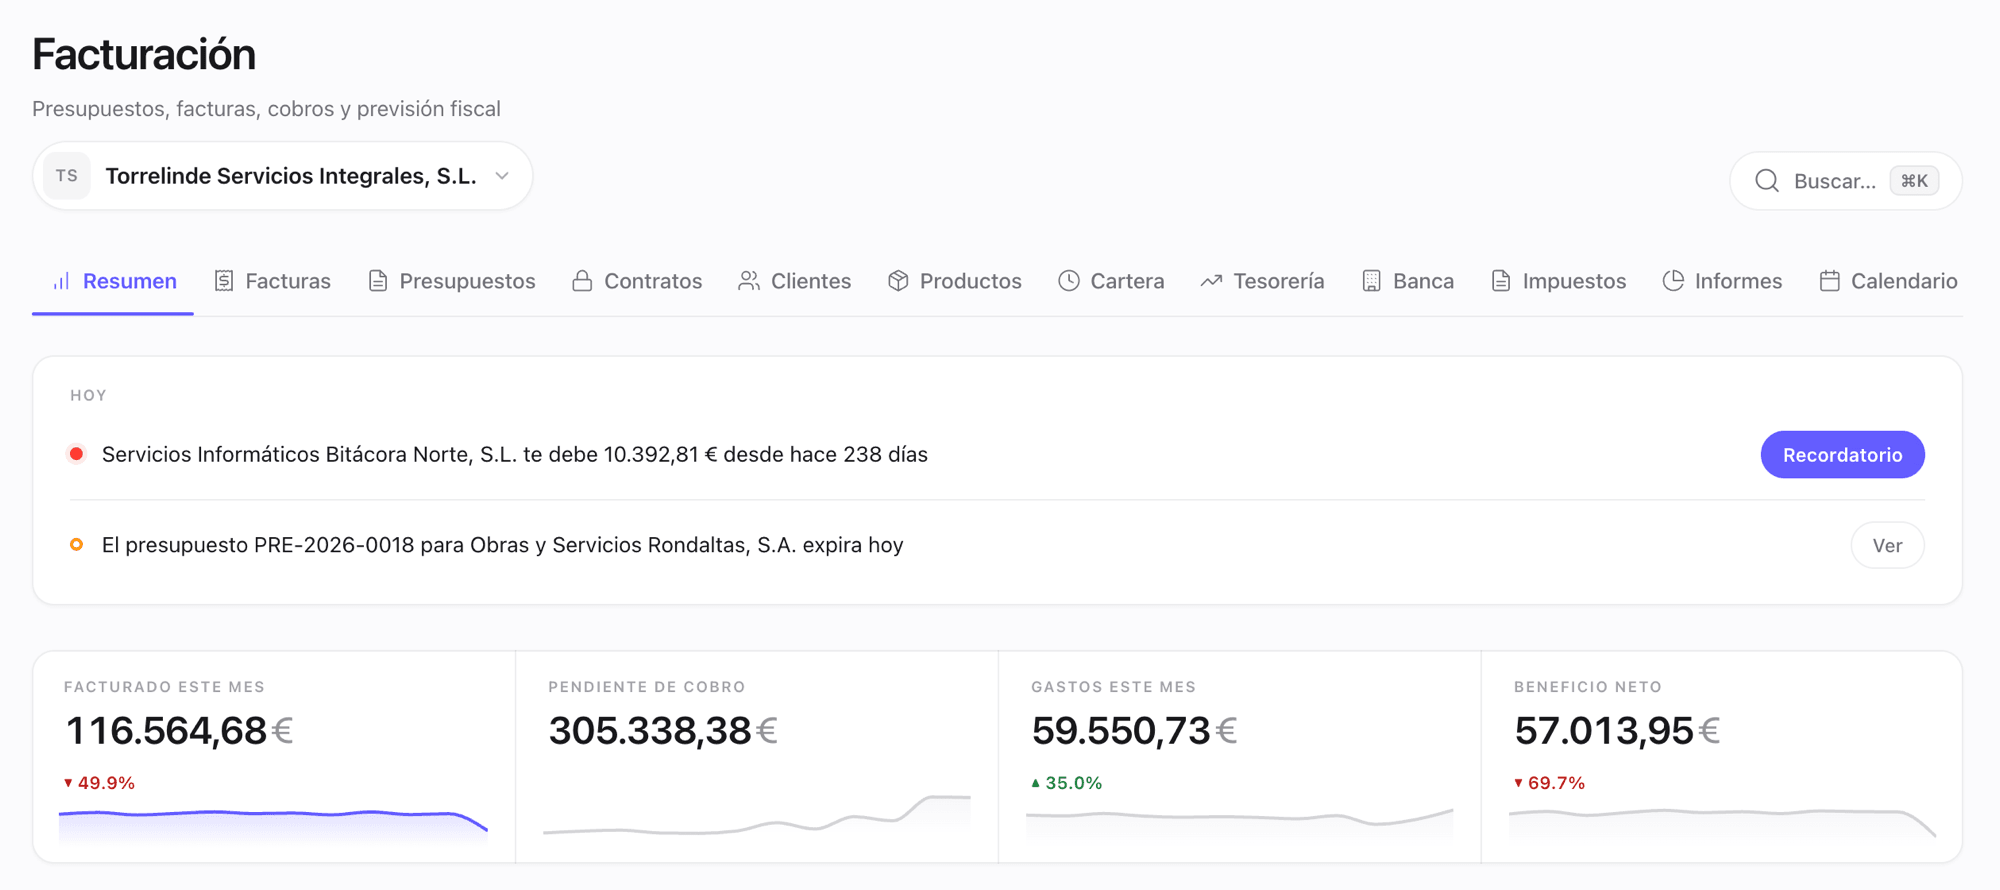Image resolution: width=2000 pixels, height=890 pixels.
Task: Click the Presupuestos document icon
Action: pyautogui.click(x=378, y=281)
